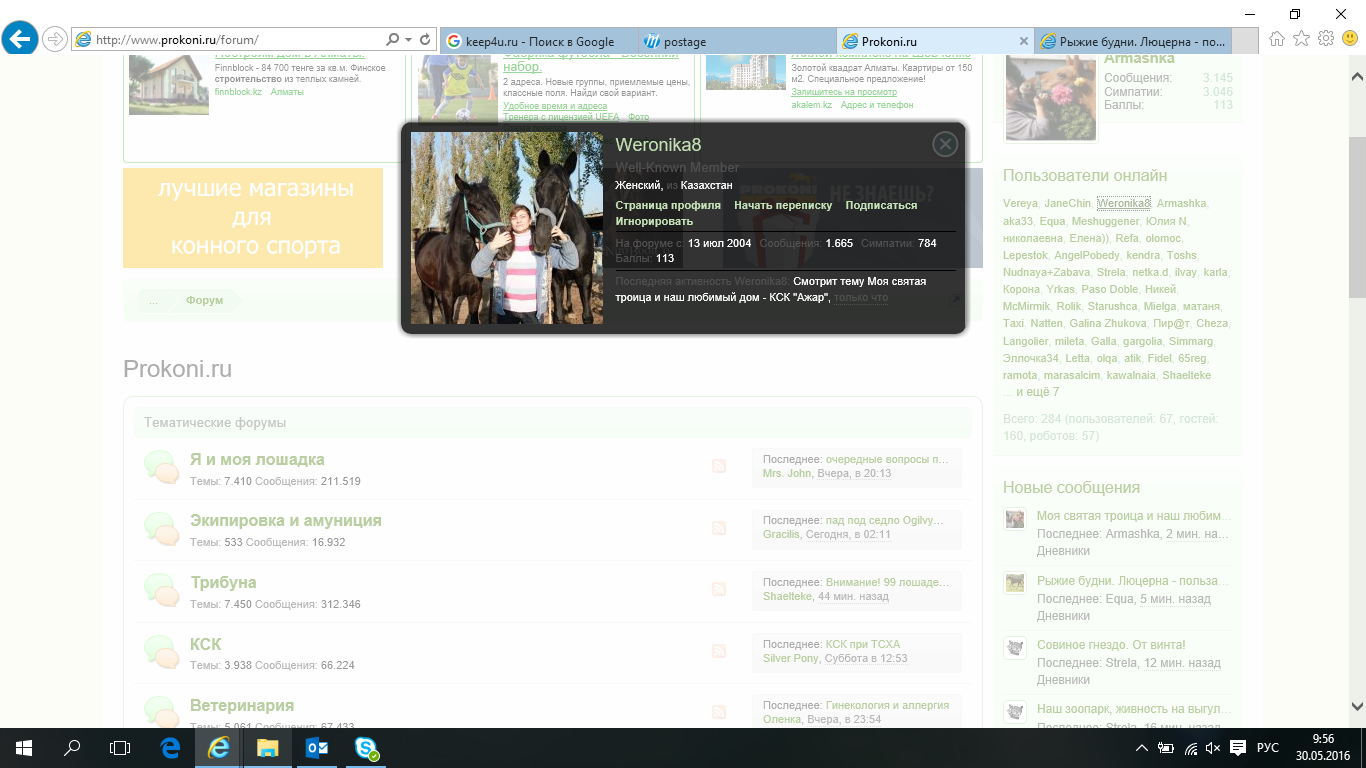The height and width of the screenshot is (768, 1366).
Task: Click the page vertical scrollbar thumb
Action: coord(1357,215)
